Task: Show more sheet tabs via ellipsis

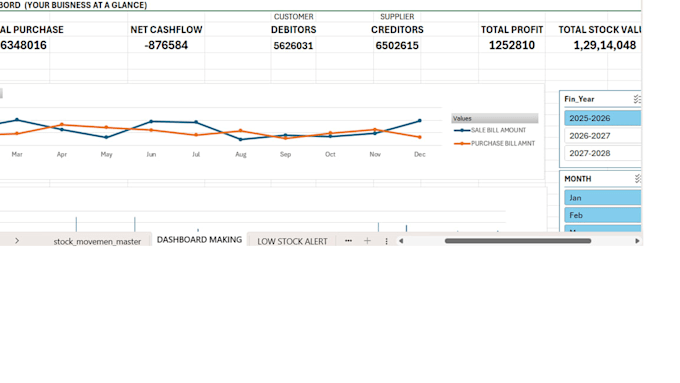Action: click(x=348, y=241)
